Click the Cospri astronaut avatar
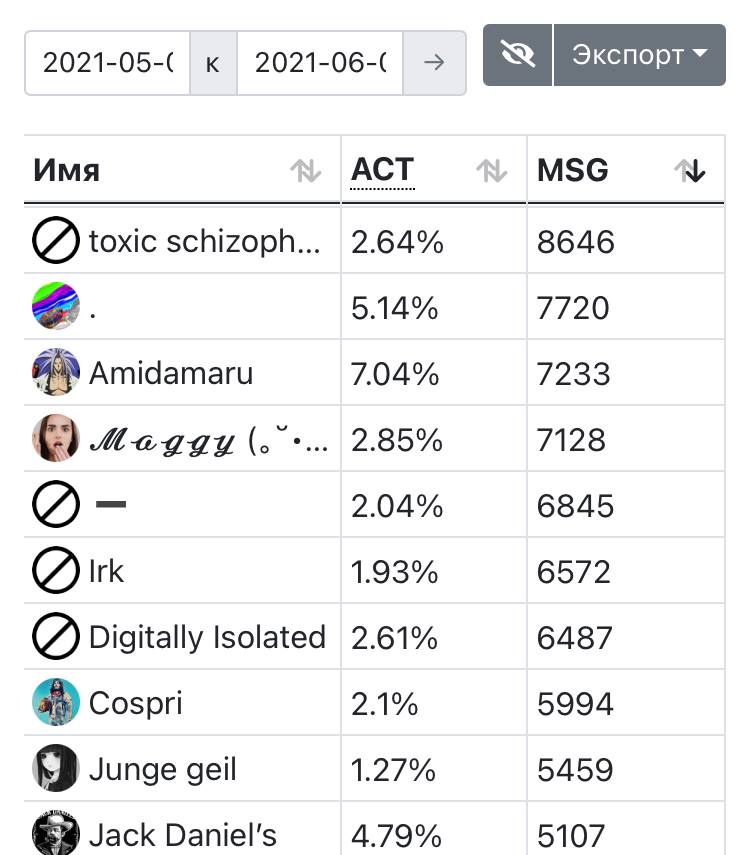Screen dimensions: 750x855 56,702
